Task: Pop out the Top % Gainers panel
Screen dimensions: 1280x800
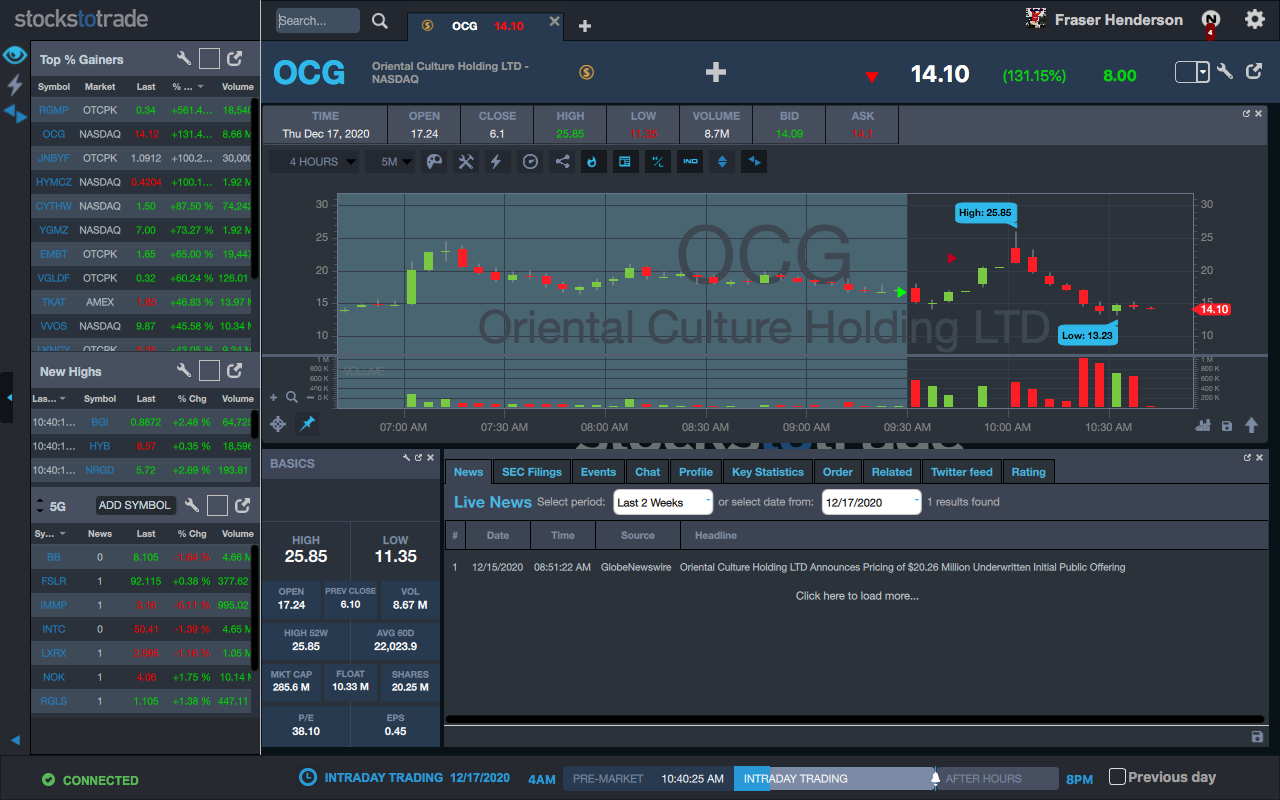Action: [235, 60]
